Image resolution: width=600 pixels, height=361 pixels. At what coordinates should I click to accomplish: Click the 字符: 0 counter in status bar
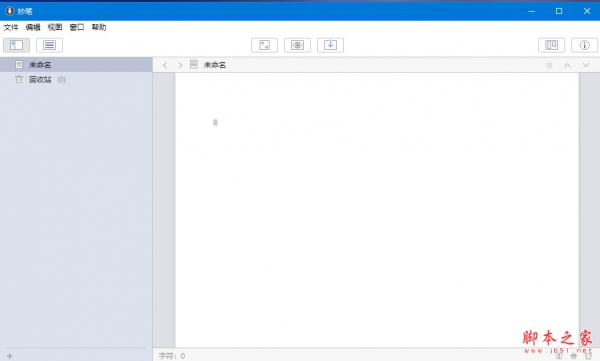coord(172,356)
